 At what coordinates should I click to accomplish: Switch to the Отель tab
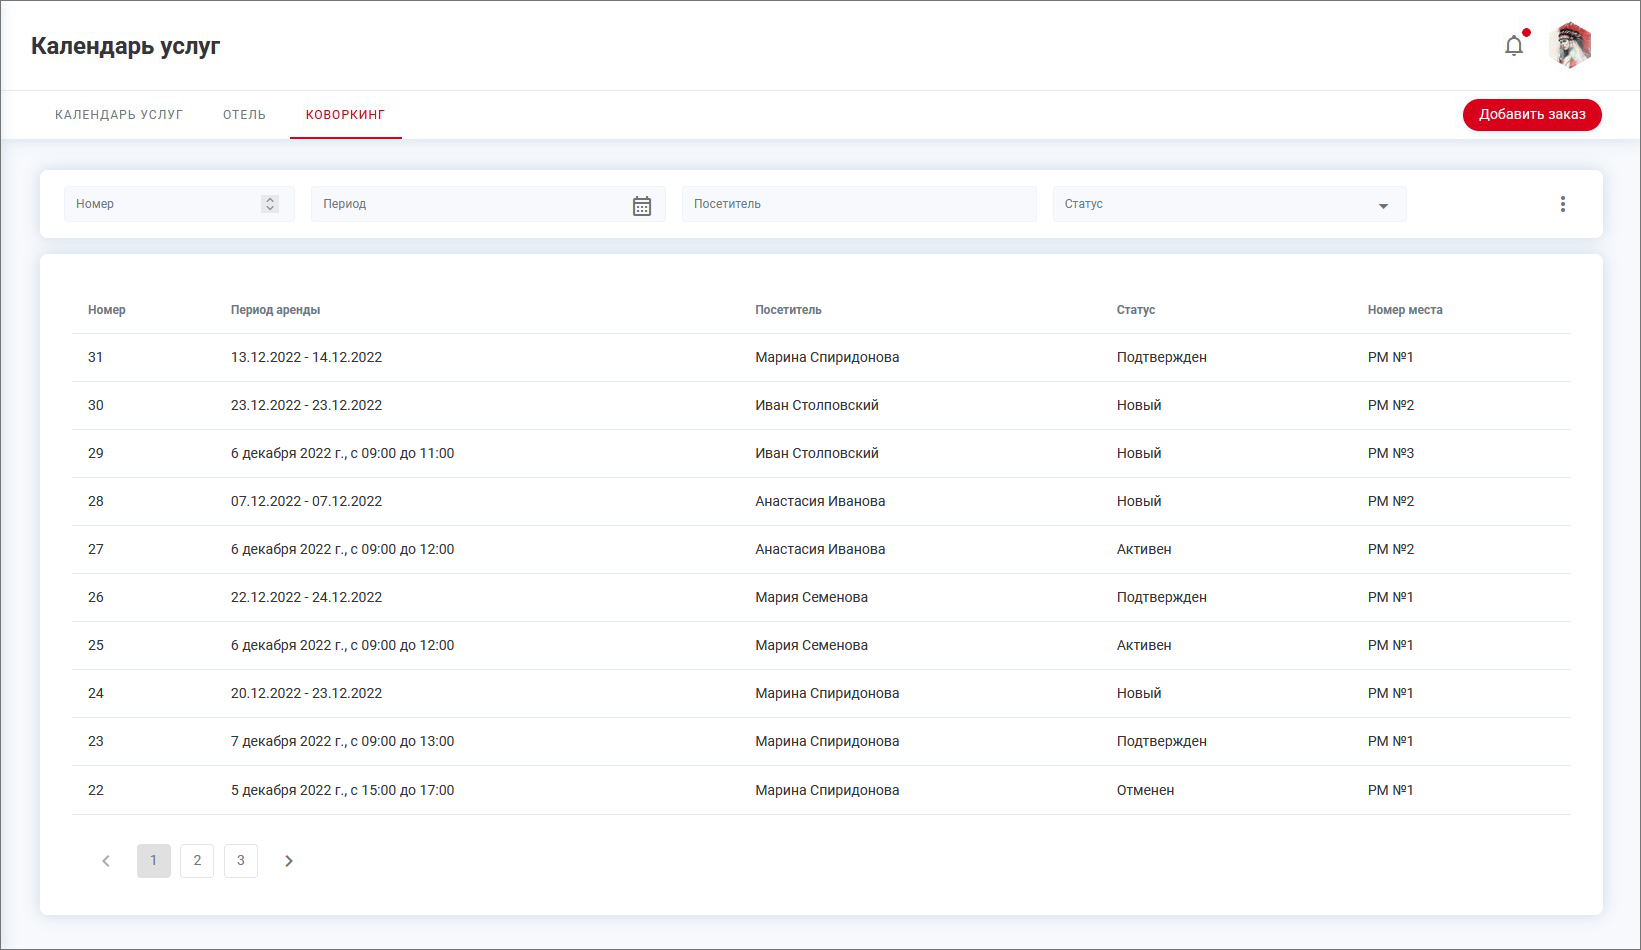pos(244,115)
